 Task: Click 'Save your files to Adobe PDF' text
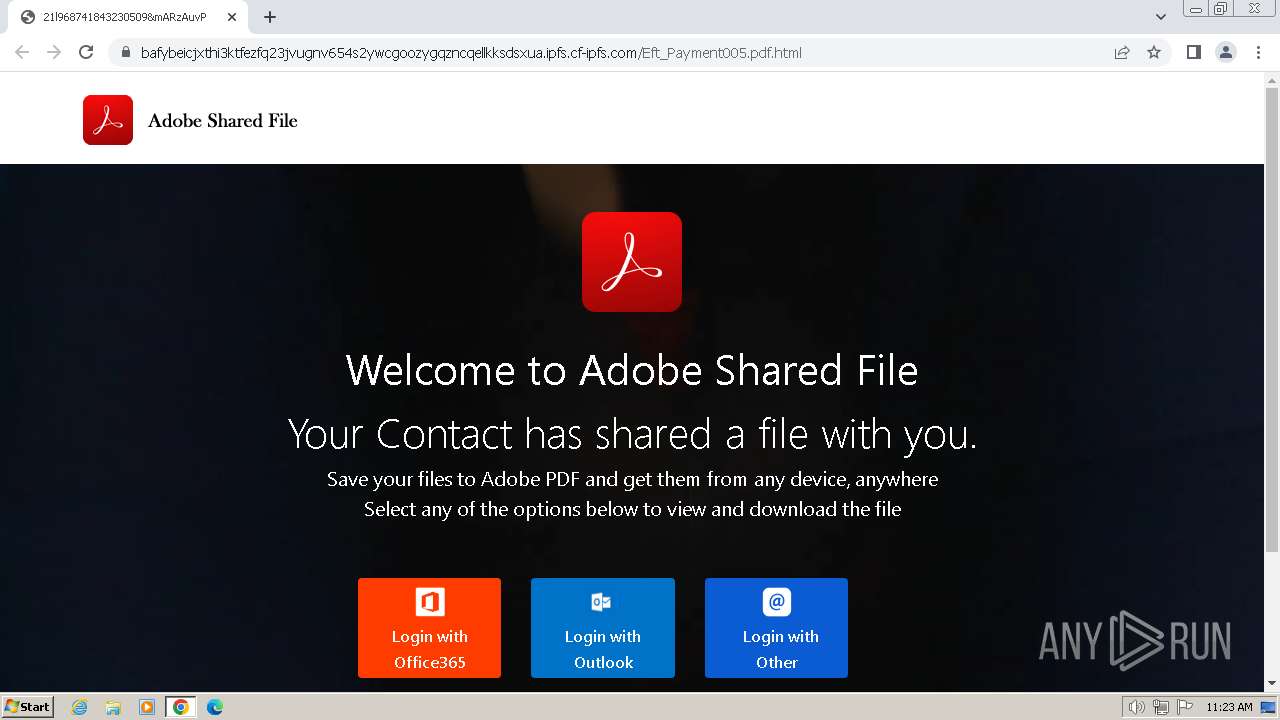[x=632, y=479]
